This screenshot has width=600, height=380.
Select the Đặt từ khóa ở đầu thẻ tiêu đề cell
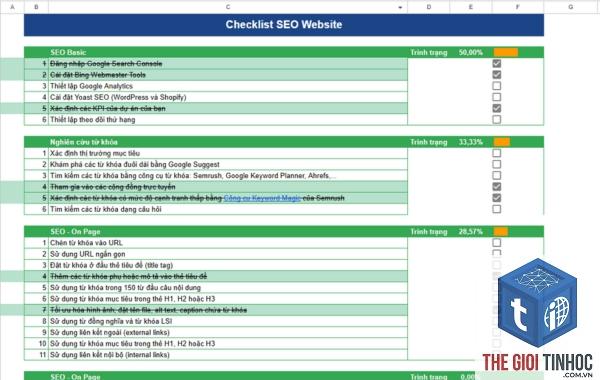point(228,265)
